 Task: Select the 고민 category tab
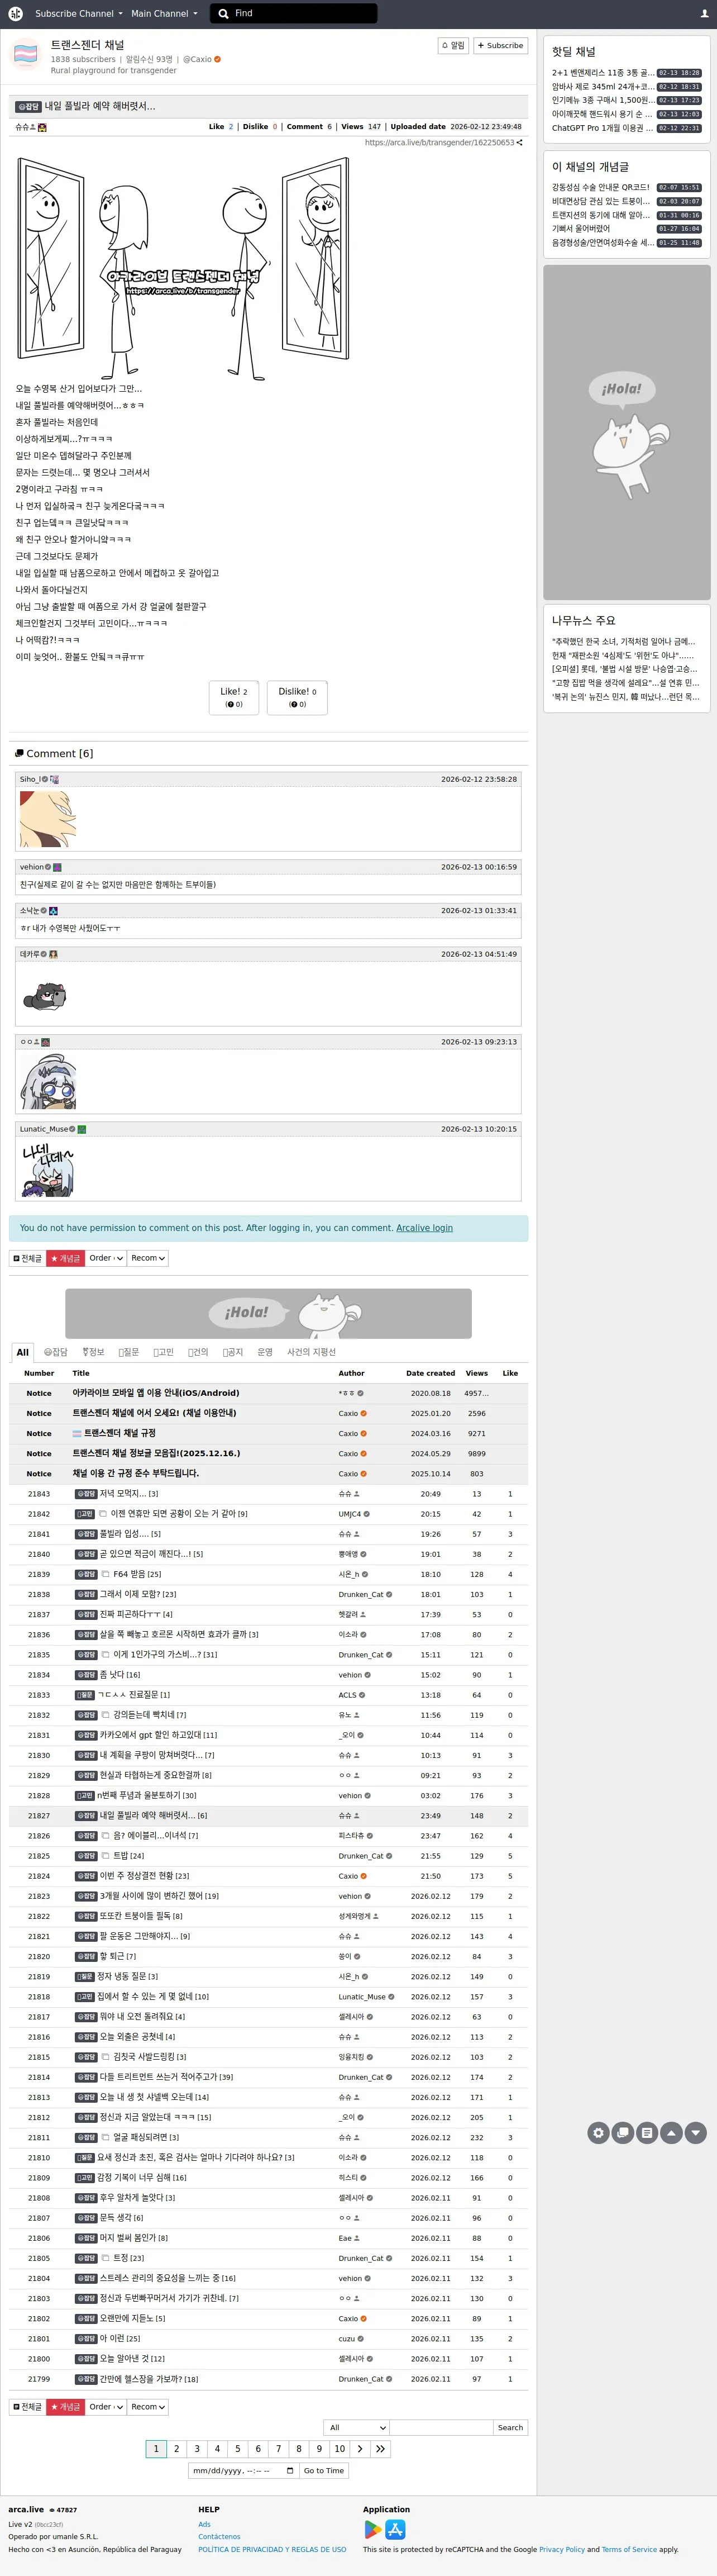163,1352
